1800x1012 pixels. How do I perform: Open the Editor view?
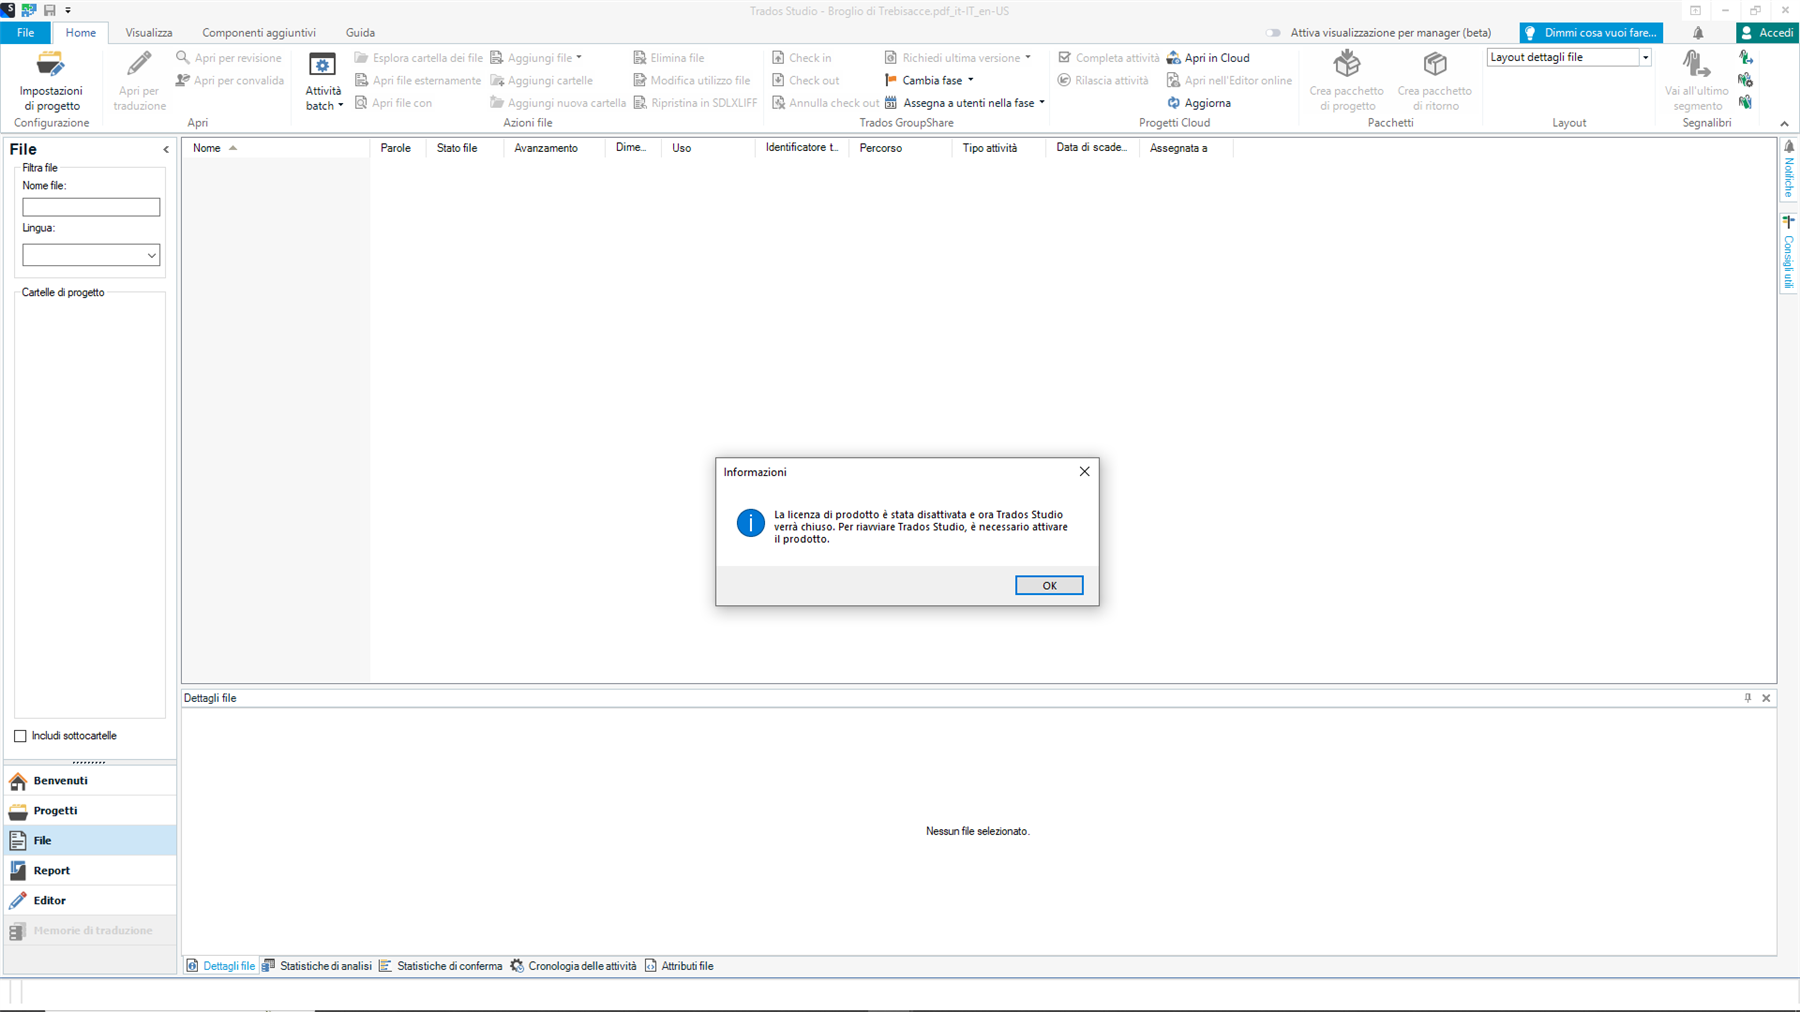90,900
